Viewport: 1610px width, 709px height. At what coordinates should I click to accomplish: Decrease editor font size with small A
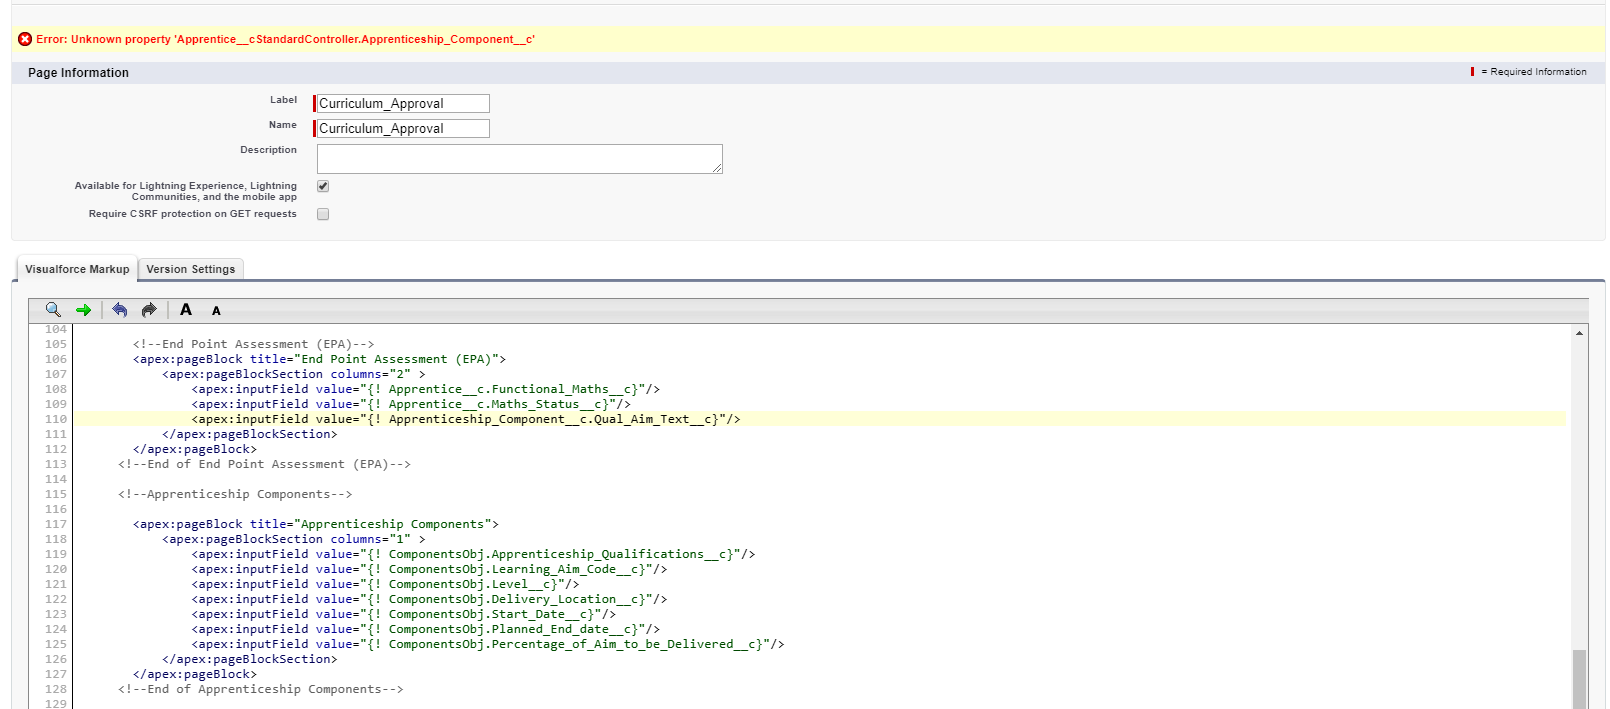click(x=216, y=311)
